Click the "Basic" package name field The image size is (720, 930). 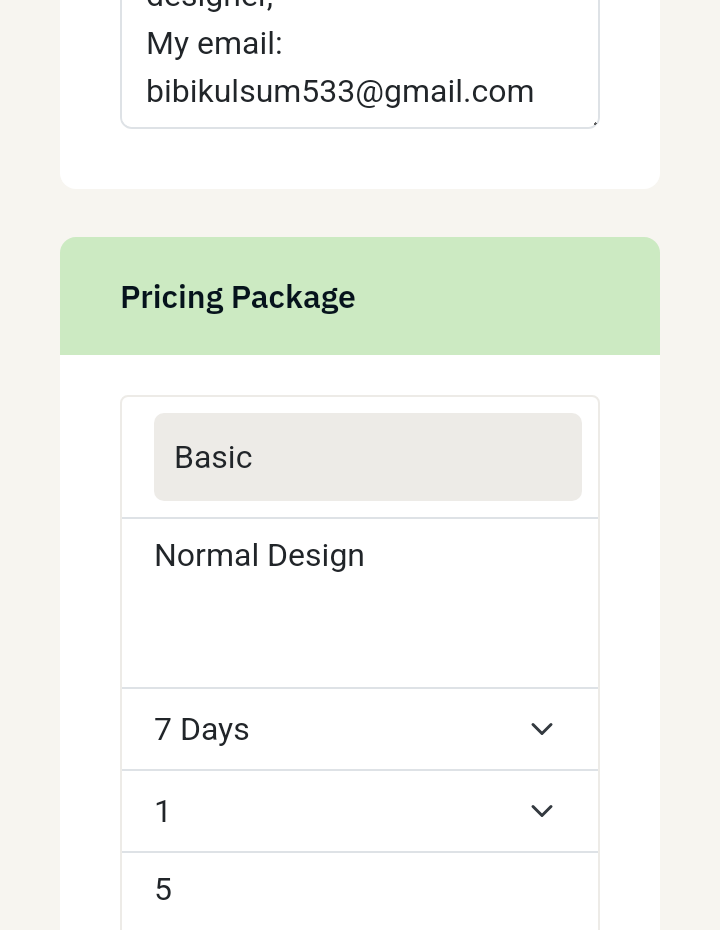click(368, 457)
